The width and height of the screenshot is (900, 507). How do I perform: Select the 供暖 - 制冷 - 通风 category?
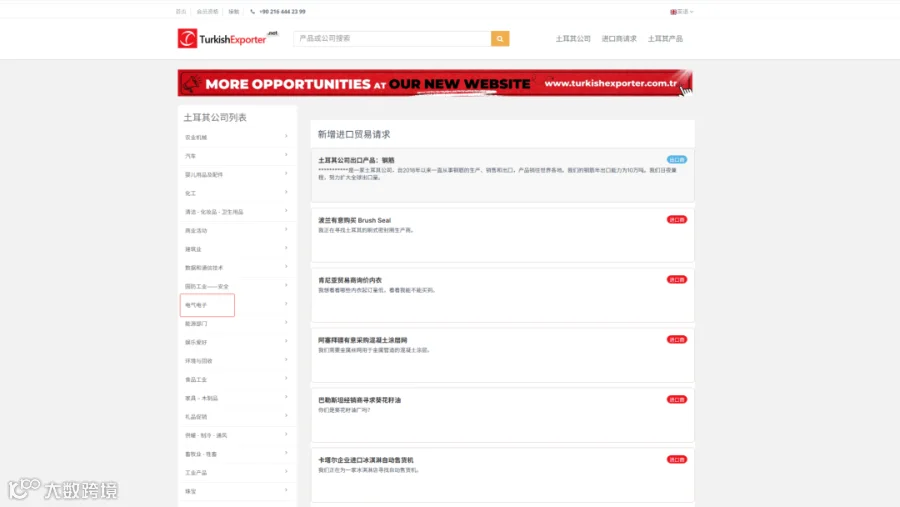pyautogui.click(x=206, y=435)
